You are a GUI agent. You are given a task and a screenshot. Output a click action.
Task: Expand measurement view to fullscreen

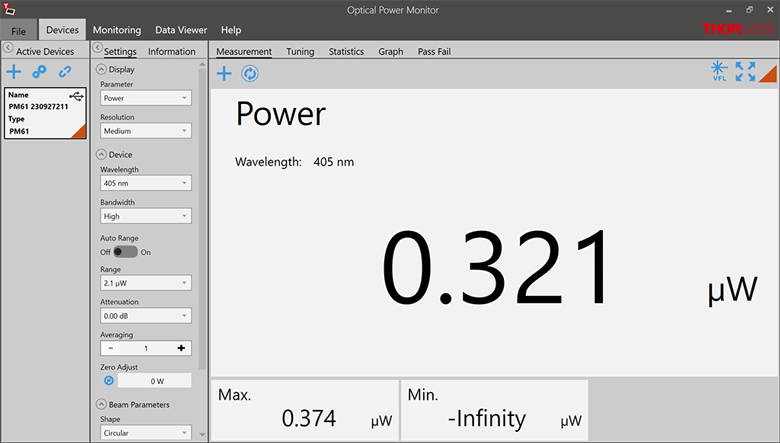(x=745, y=72)
